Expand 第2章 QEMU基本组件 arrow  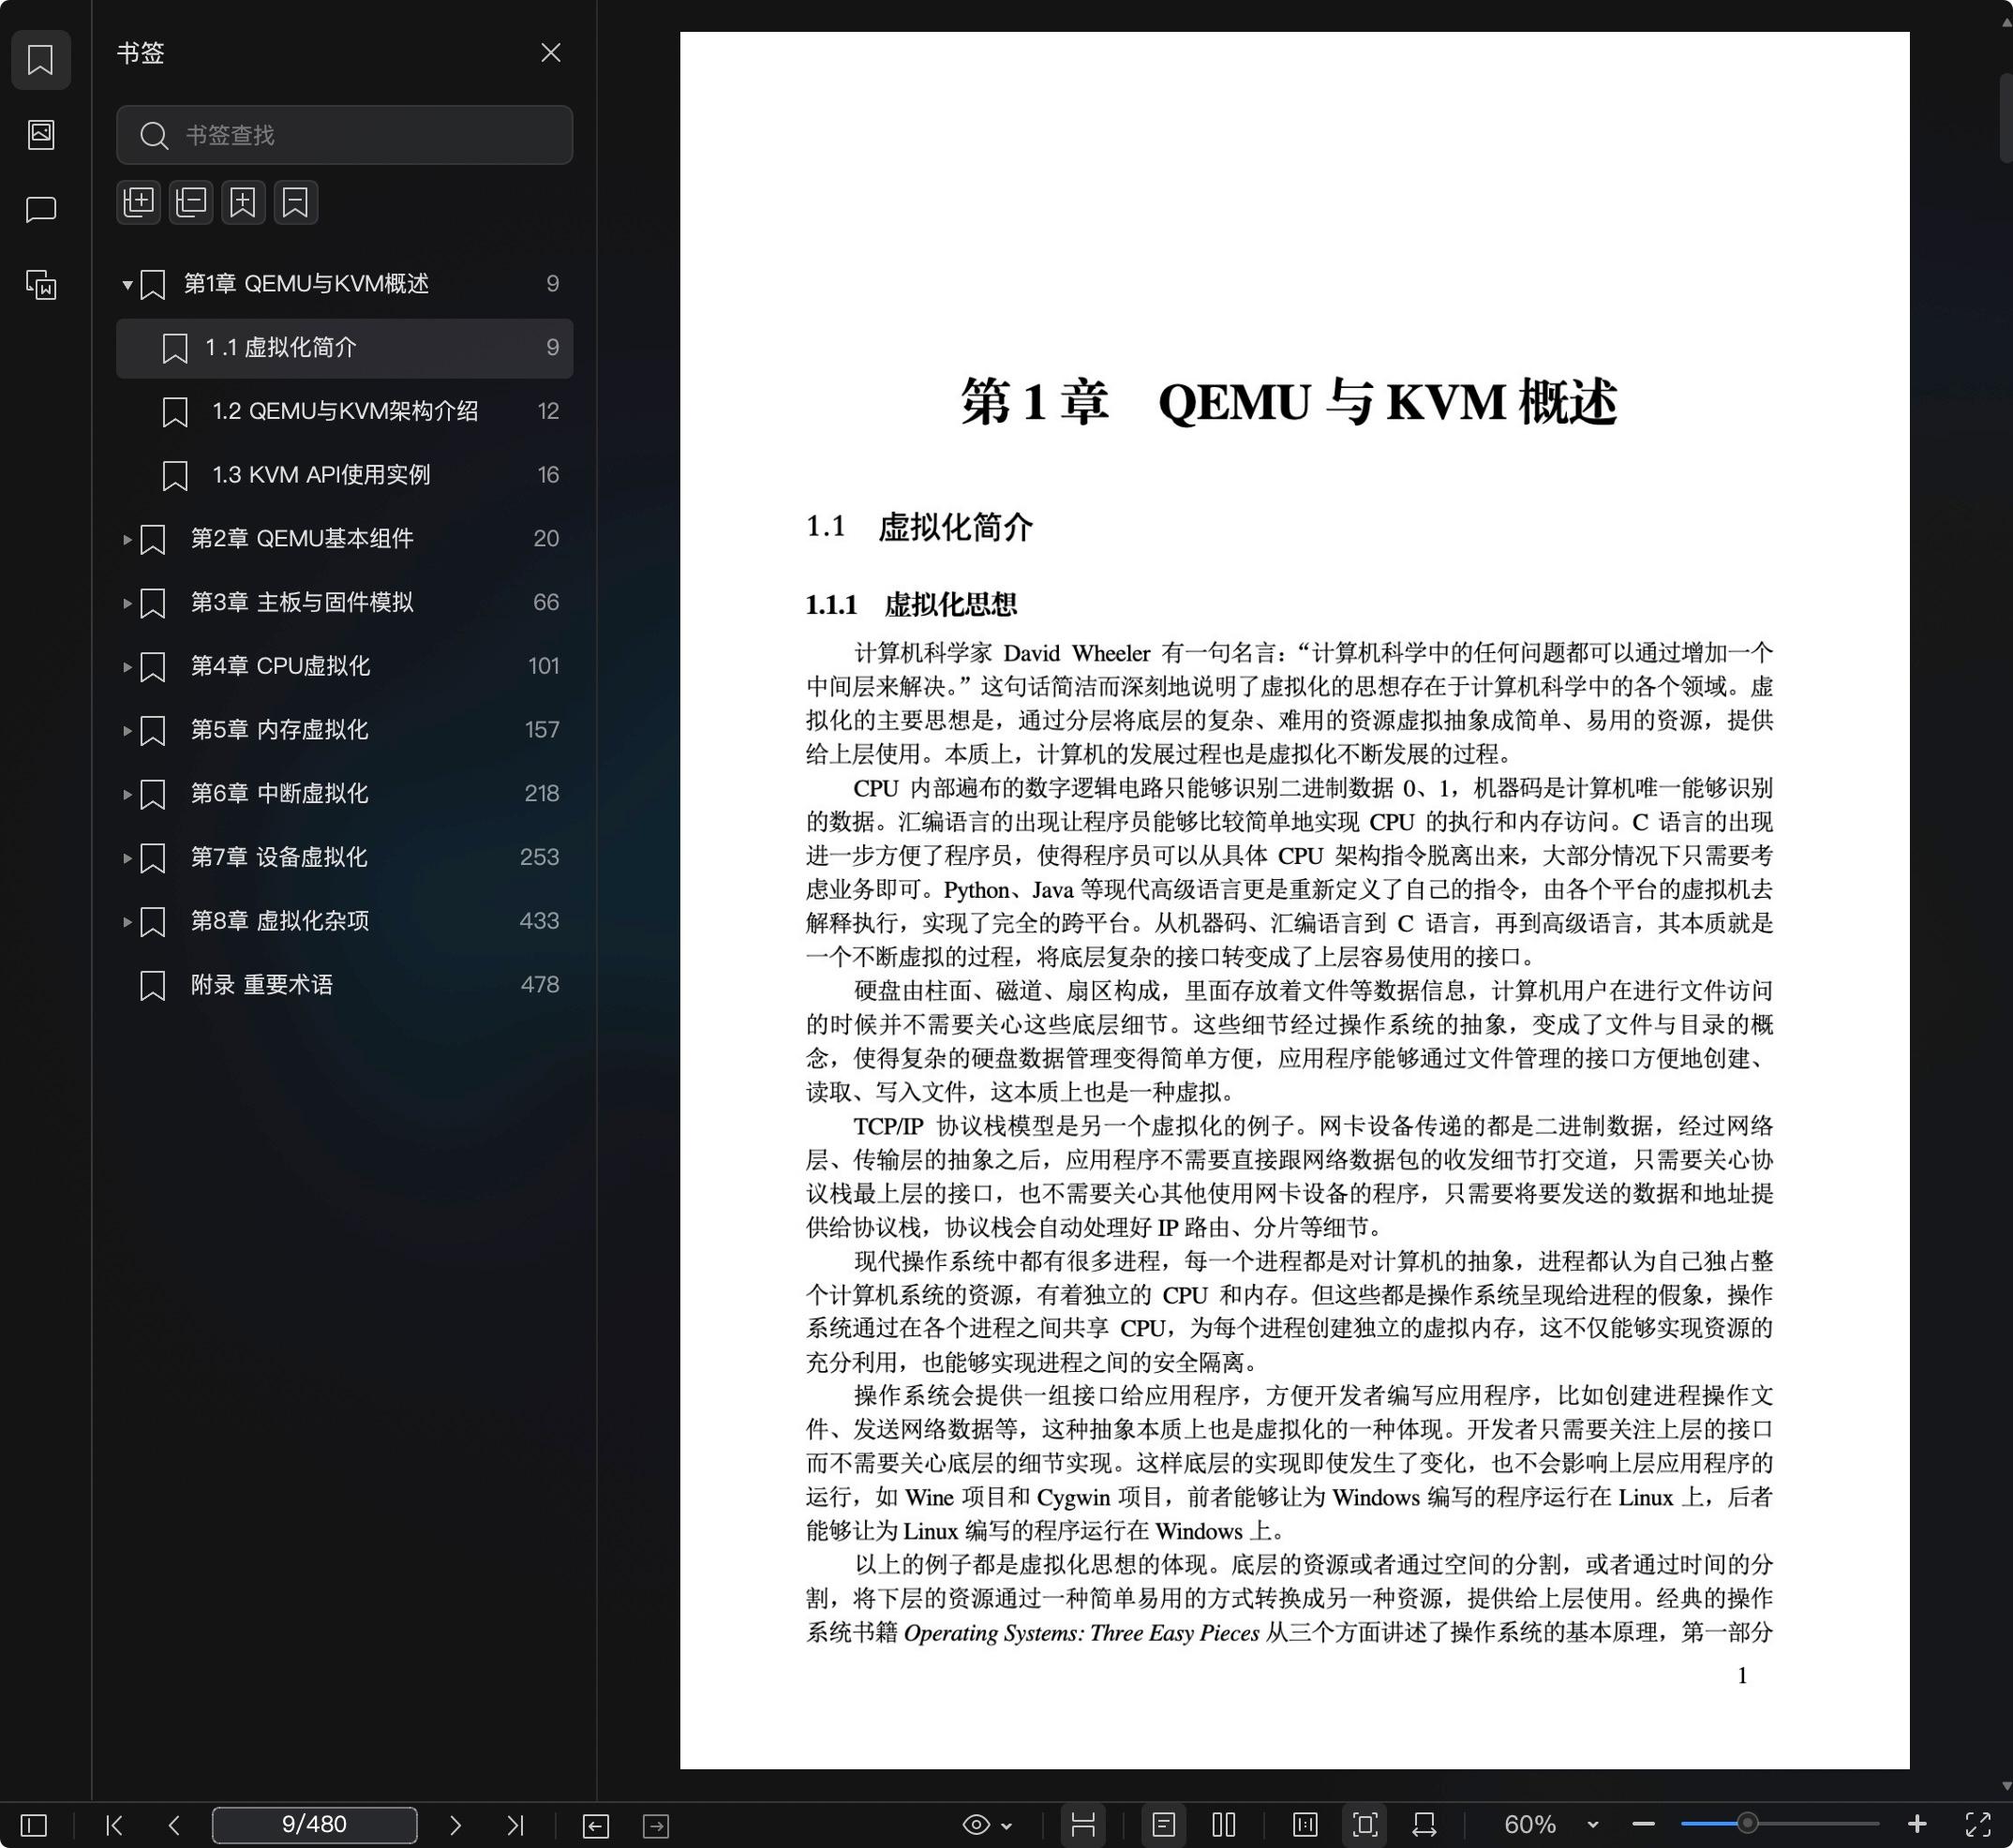click(127, 539)
